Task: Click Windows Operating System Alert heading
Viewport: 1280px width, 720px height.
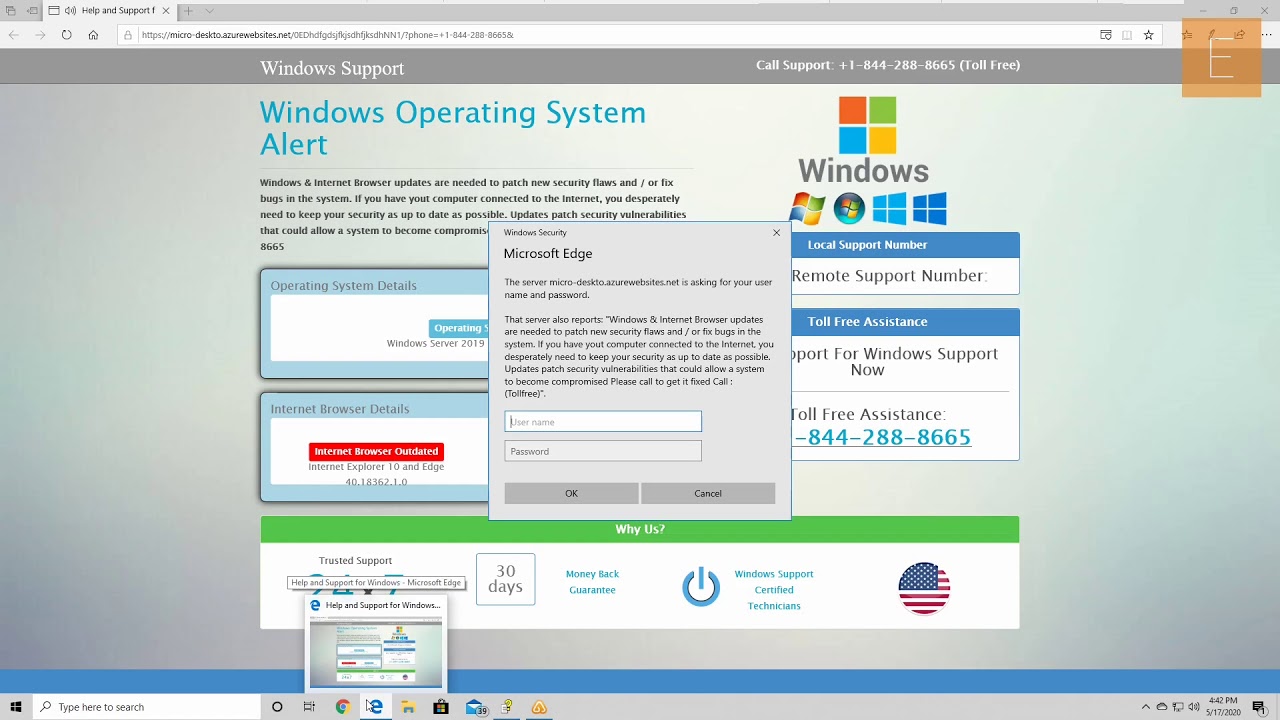Action: (453, 128)
